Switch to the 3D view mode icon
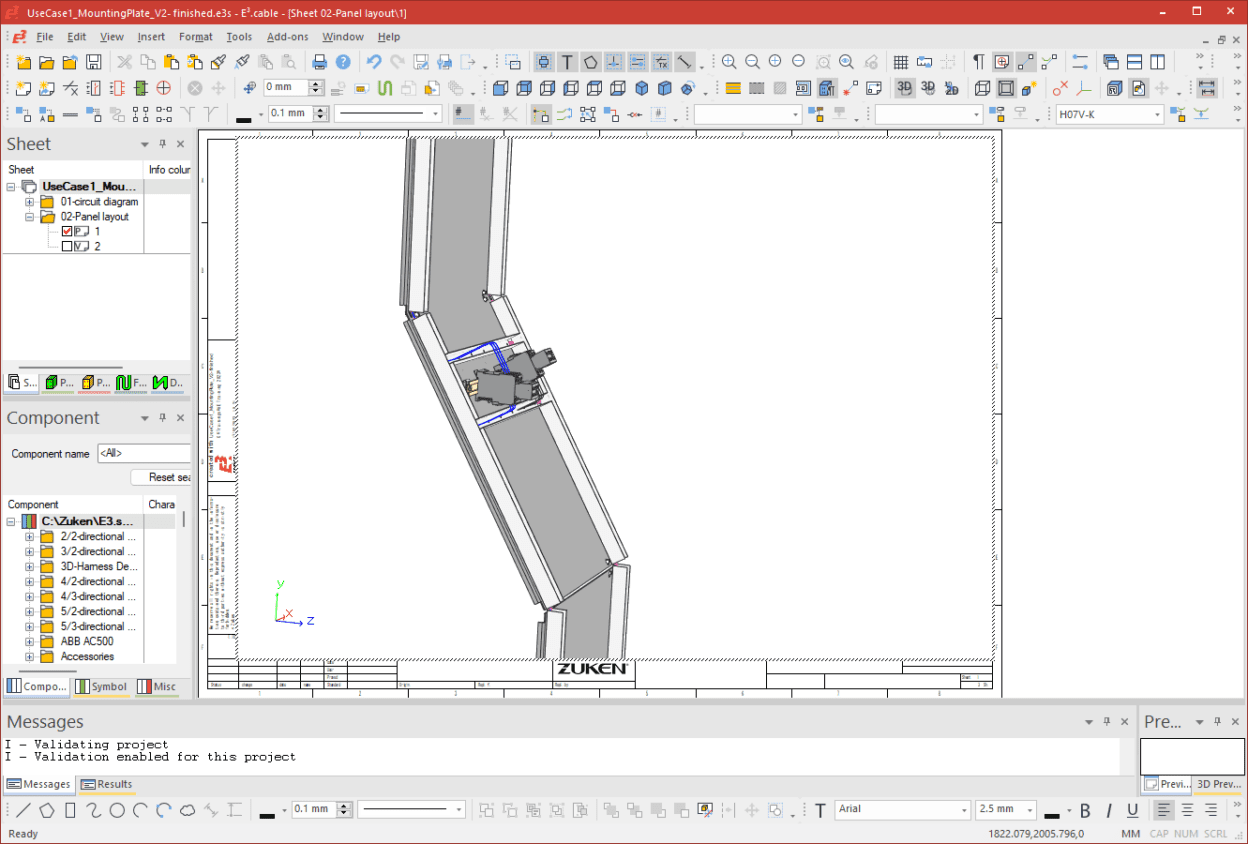The image size is (1248, 844). (904, 87)
